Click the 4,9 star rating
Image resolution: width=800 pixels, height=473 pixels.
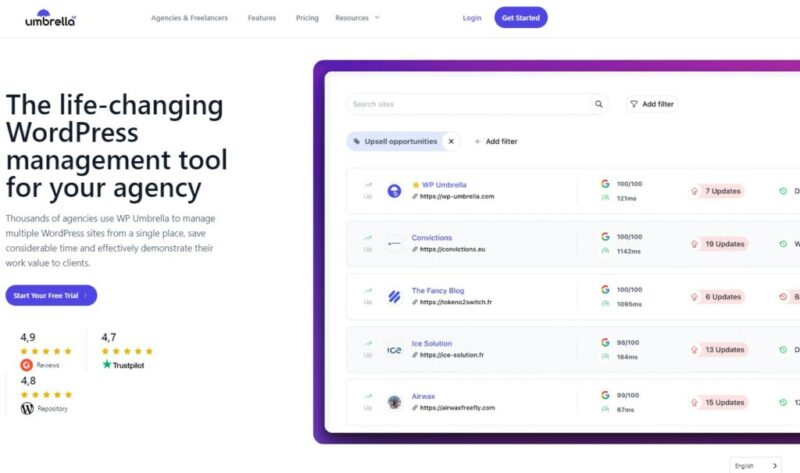[46, 351]
